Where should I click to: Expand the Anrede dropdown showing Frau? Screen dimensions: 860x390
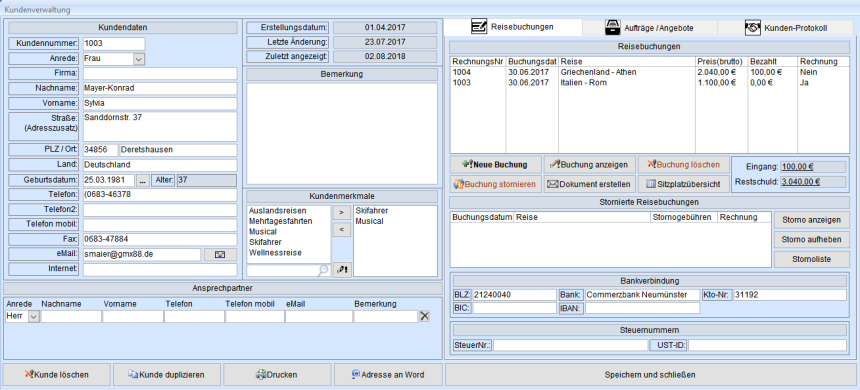(x=139, y=59)
